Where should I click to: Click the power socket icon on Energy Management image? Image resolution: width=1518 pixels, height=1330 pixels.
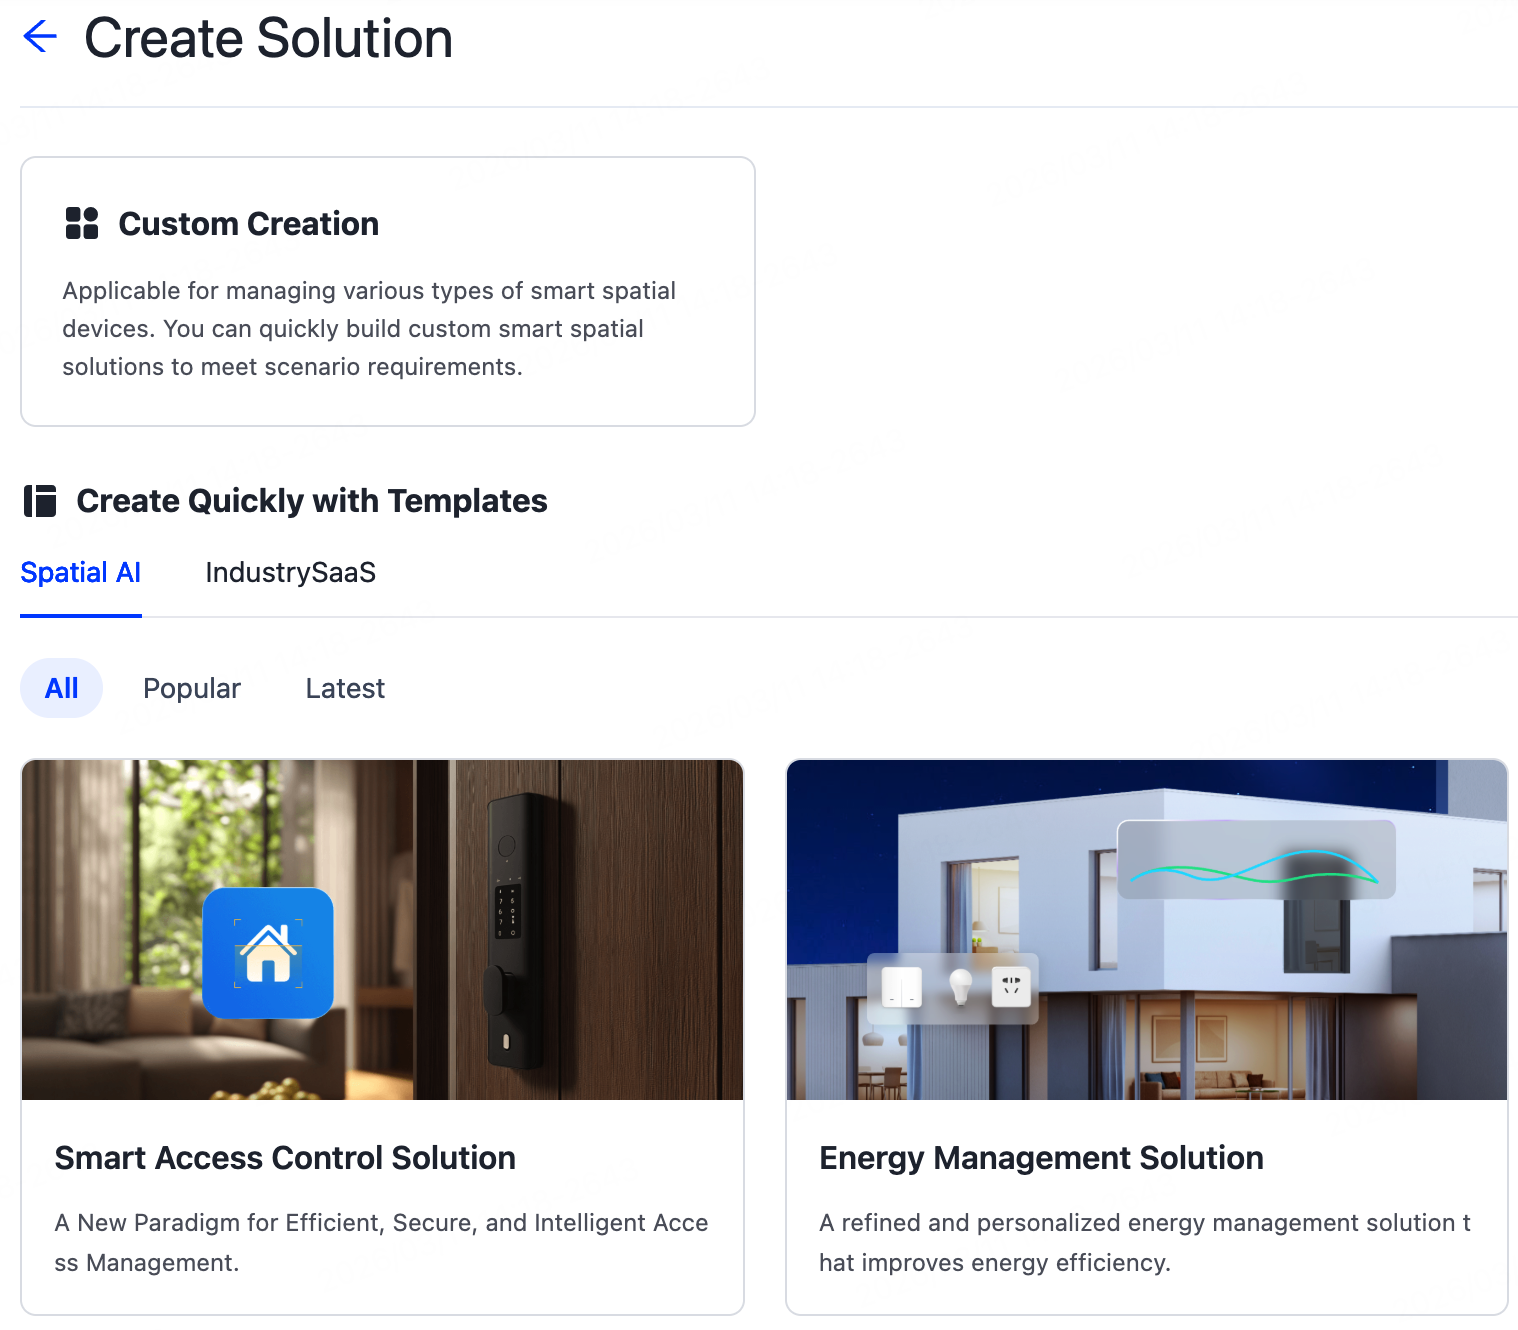pyautogui.click(x=1012, y=988)
